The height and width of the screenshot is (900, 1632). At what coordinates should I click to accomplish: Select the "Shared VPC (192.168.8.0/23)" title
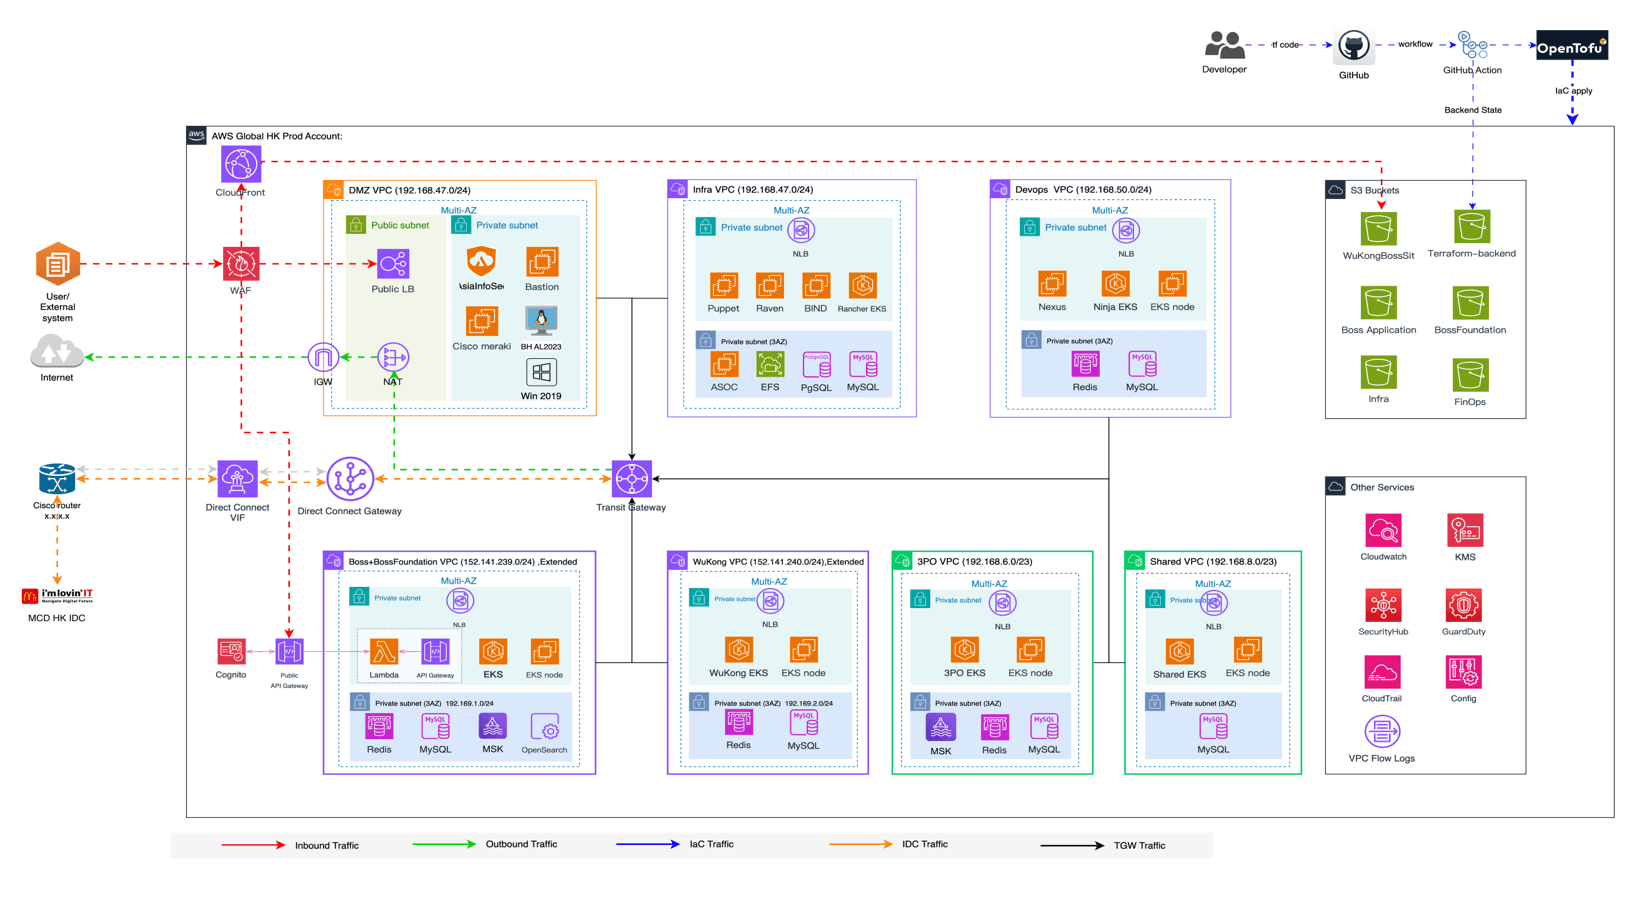coord(1213,562)
